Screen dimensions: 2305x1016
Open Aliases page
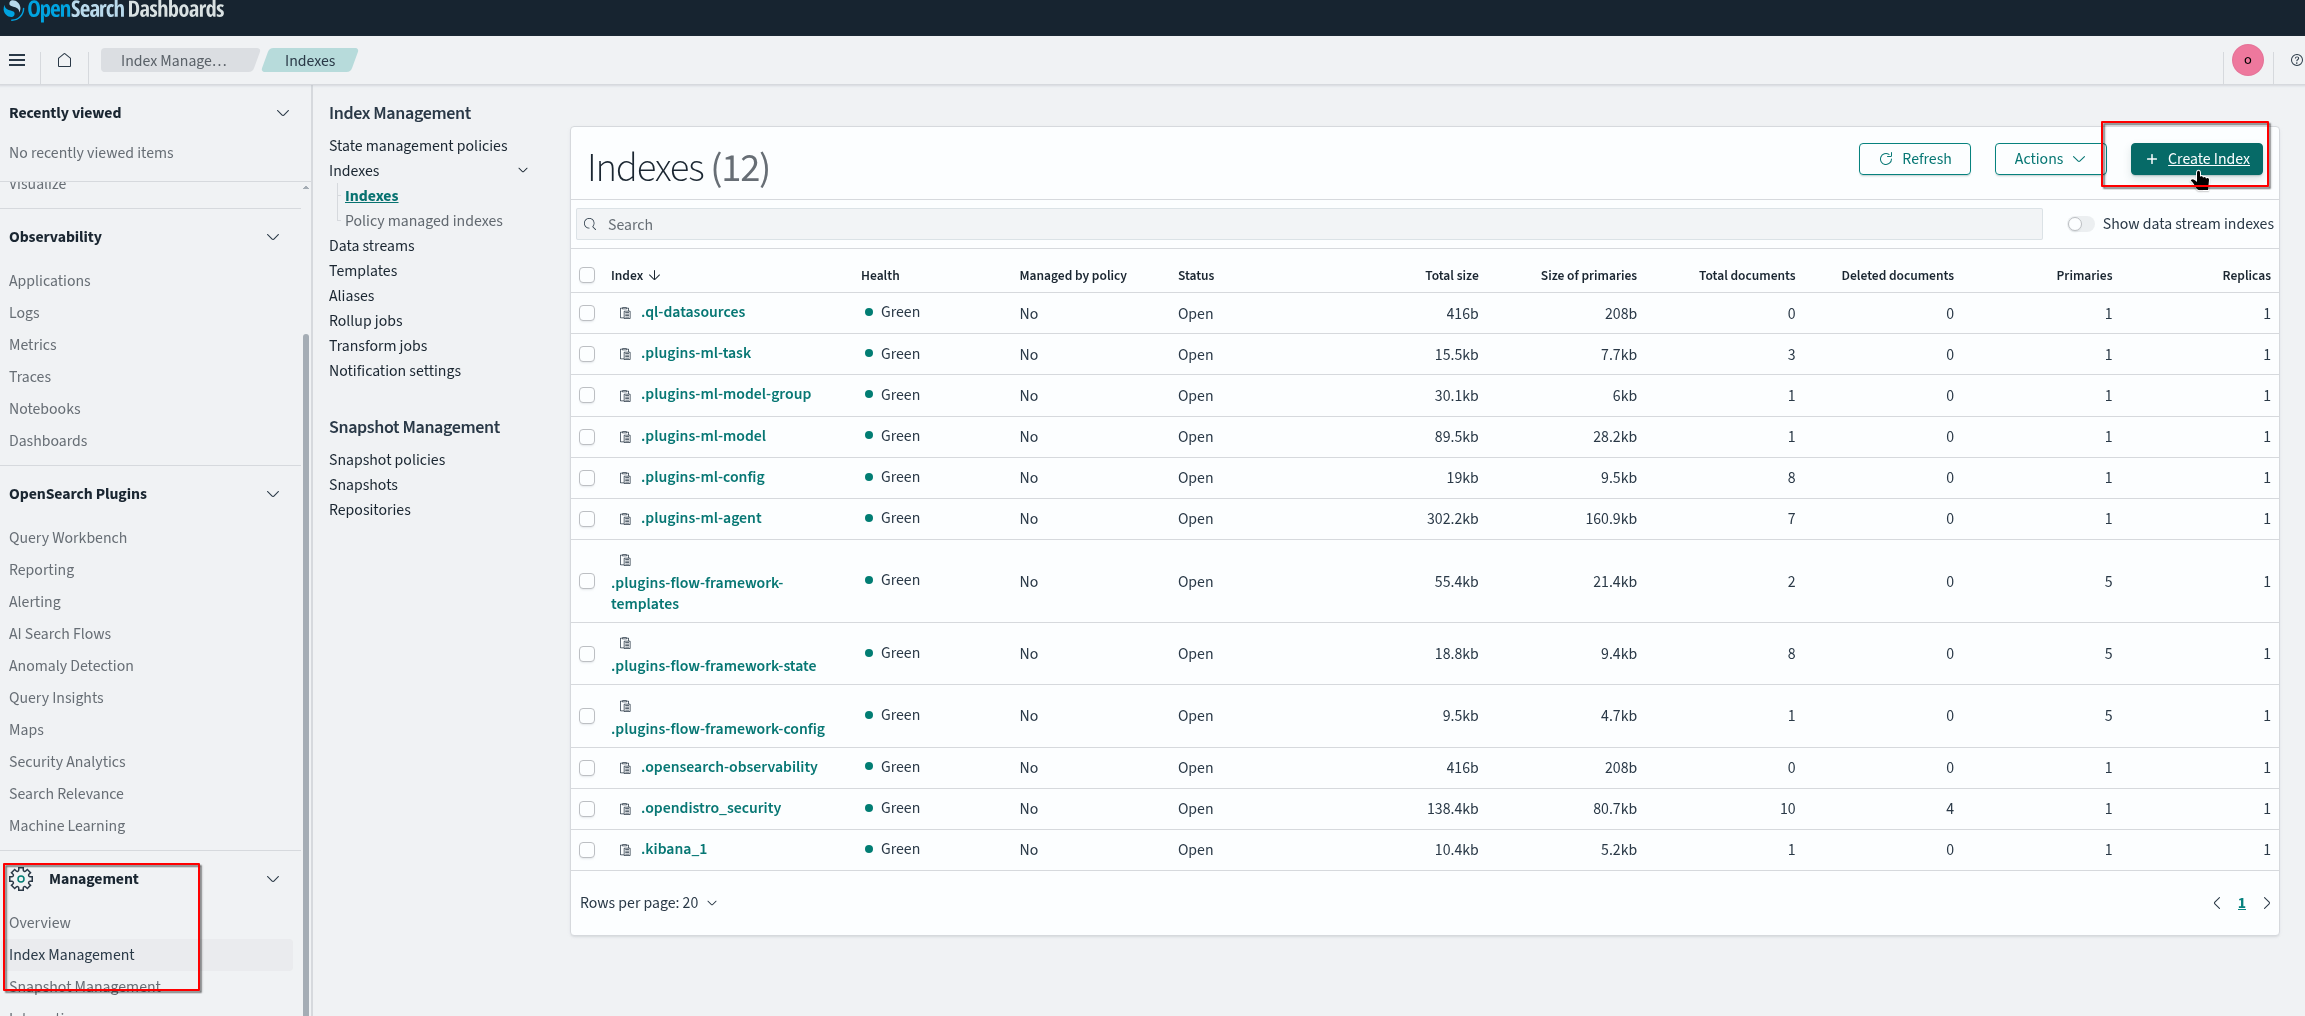point(352,296)
